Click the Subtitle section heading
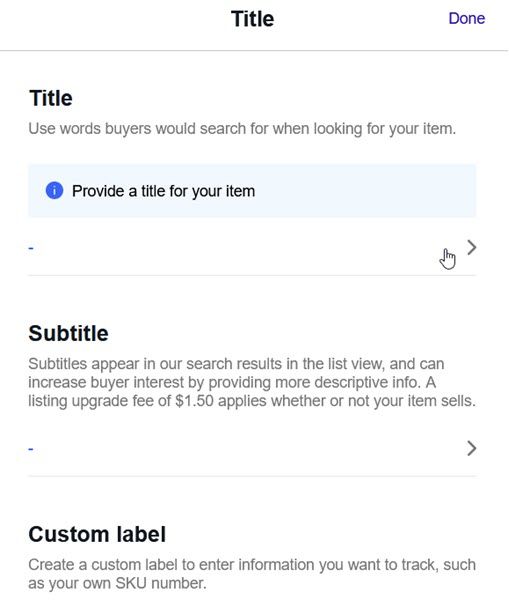Screen dimensions: 509x600 pos(69,333)
